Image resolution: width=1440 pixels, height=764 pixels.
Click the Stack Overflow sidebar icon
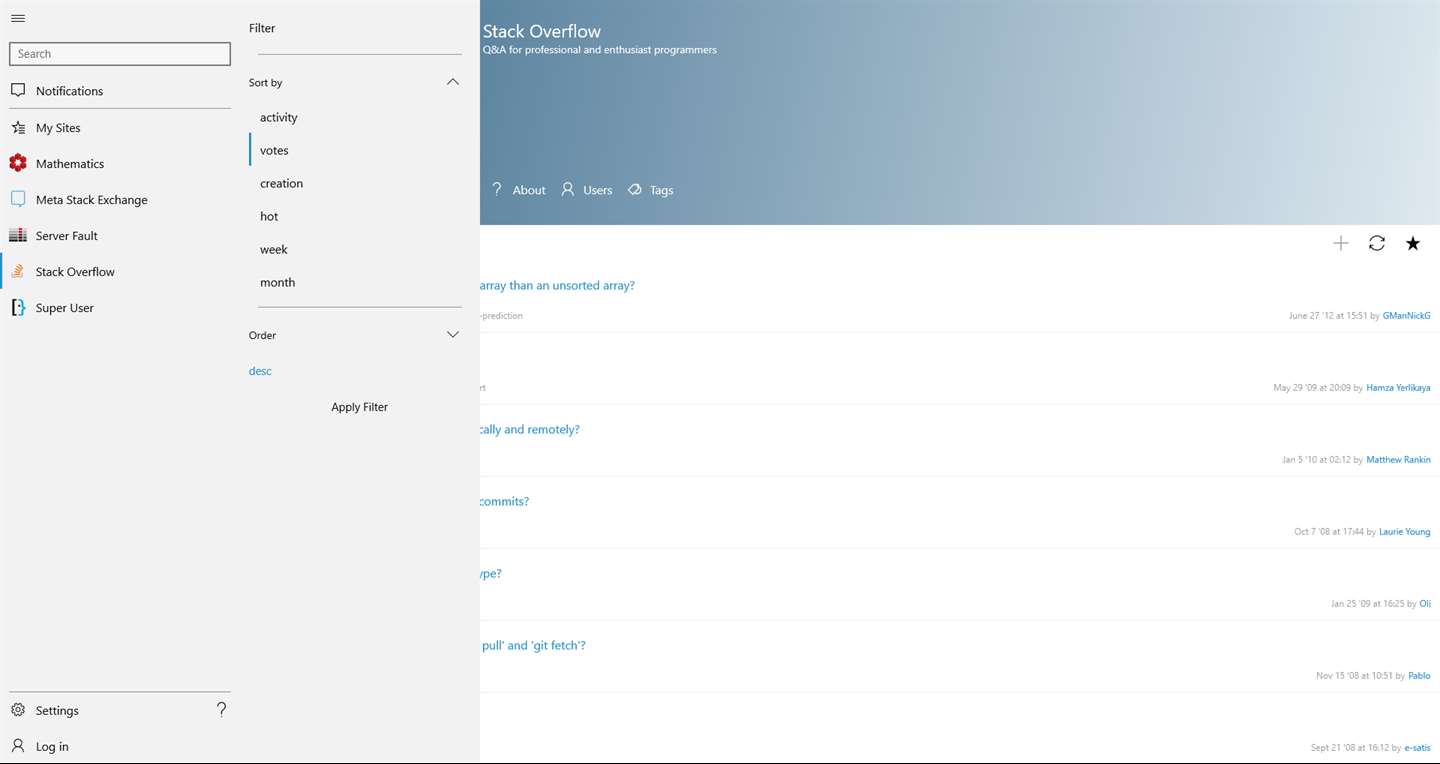point(18,271)
